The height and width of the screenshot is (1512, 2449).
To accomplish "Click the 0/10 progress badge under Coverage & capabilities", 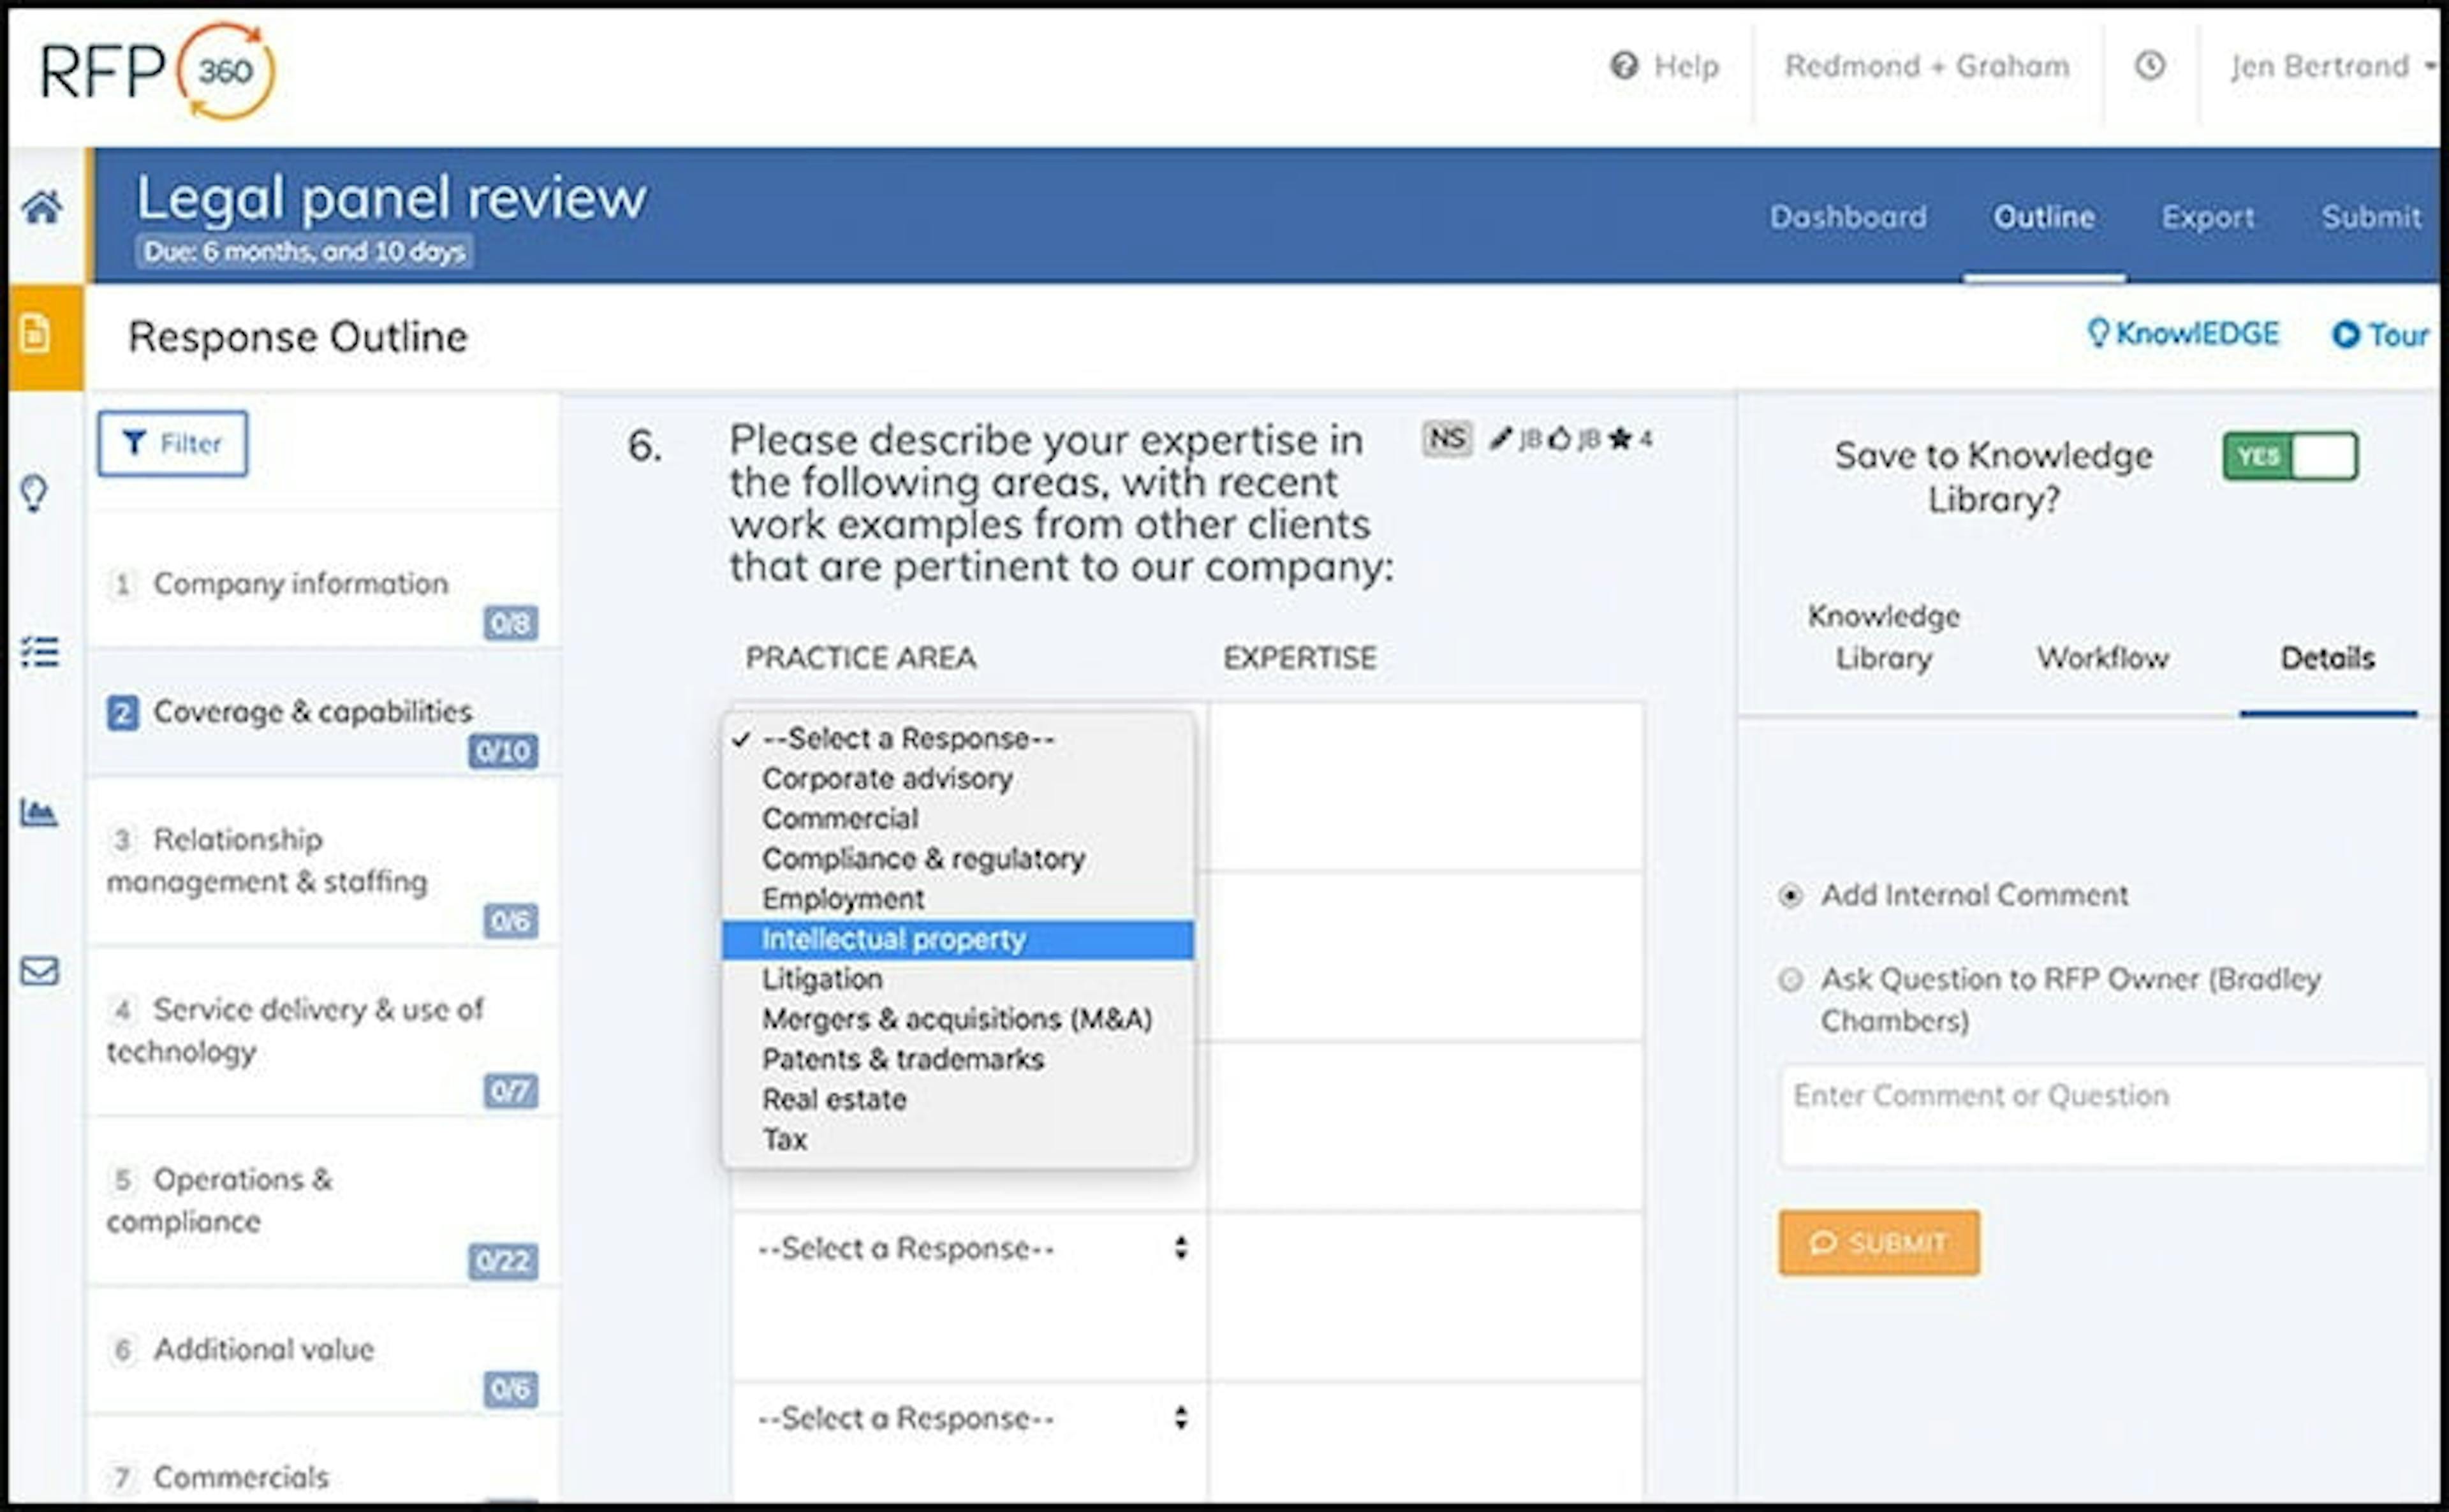I will click(x=502, y=752).
